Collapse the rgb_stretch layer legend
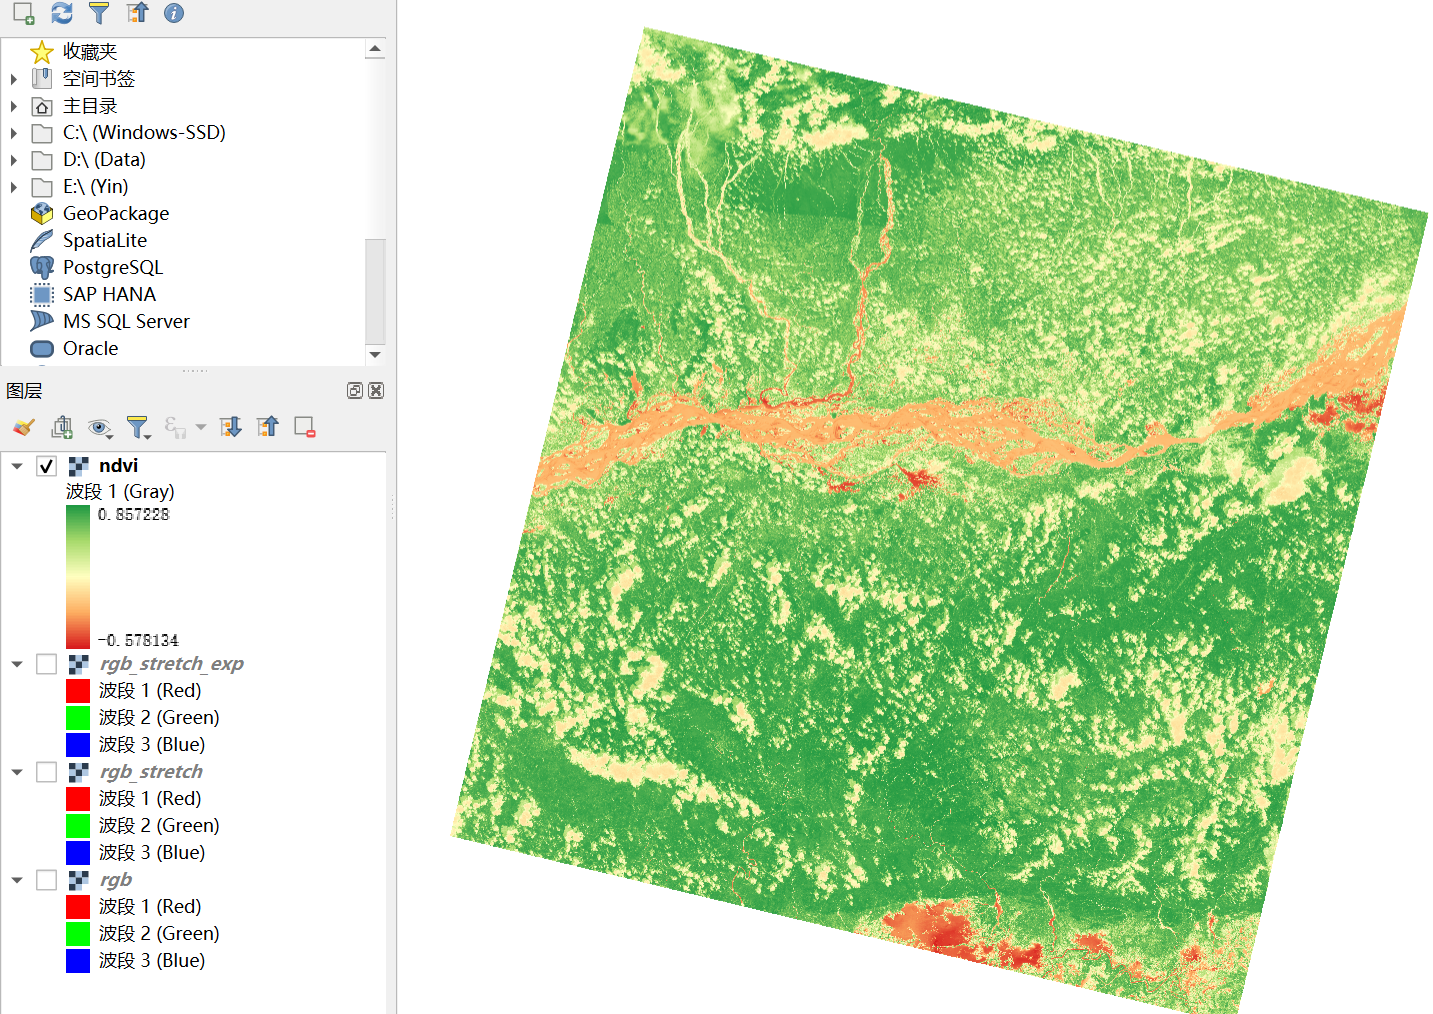The height and width of the screenshot is (1014, 1433). pyautogui.click(x=17, y=772)
